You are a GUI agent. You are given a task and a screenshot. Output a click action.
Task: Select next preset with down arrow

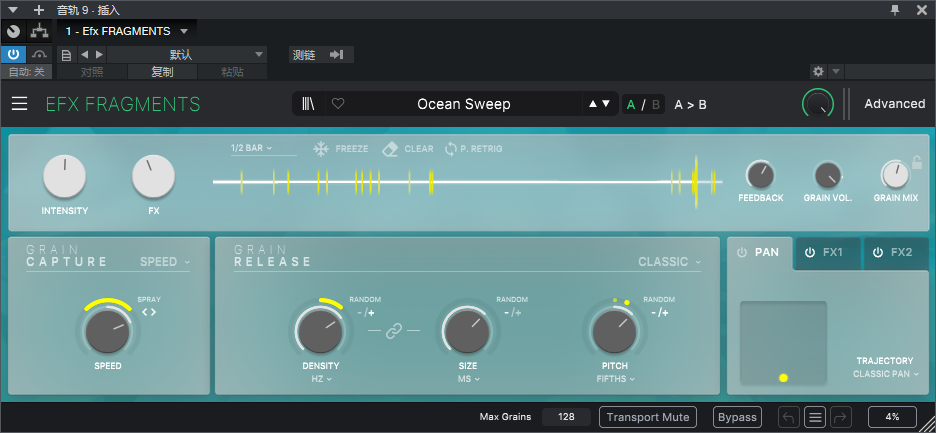coord(606,103)
